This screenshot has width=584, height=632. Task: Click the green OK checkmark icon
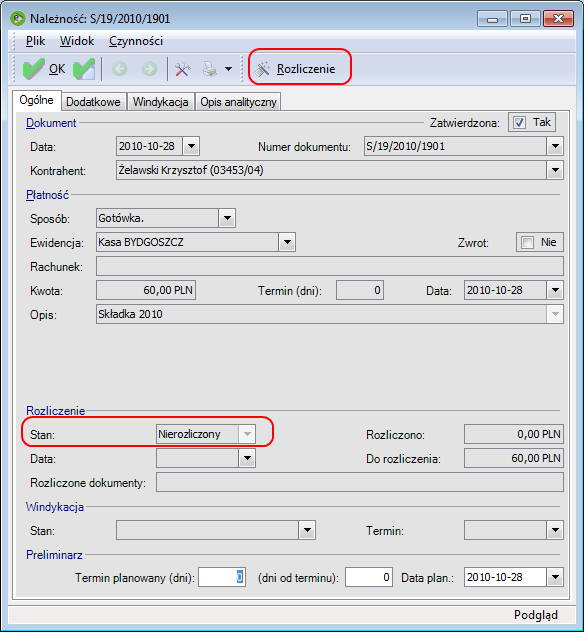coord(33,69)
